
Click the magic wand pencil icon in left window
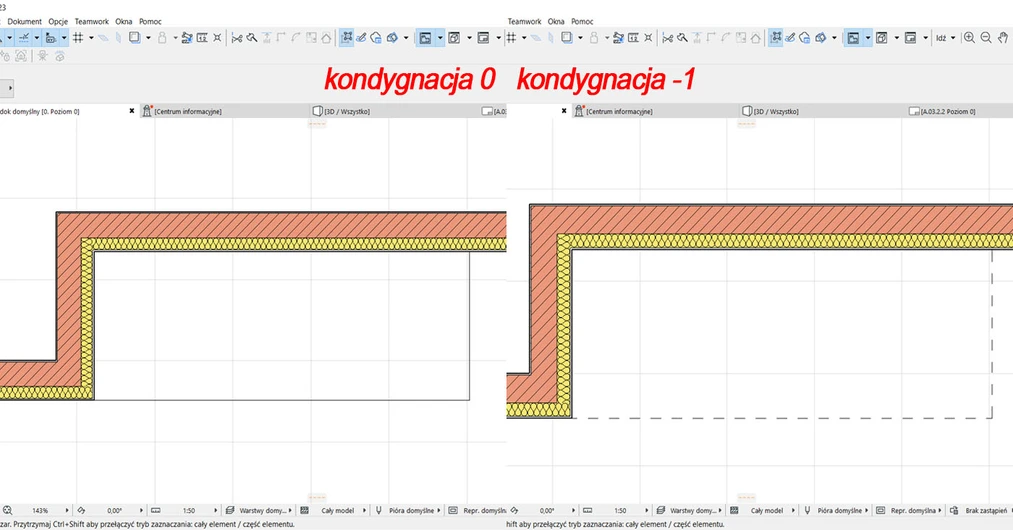tap(361, 37)
